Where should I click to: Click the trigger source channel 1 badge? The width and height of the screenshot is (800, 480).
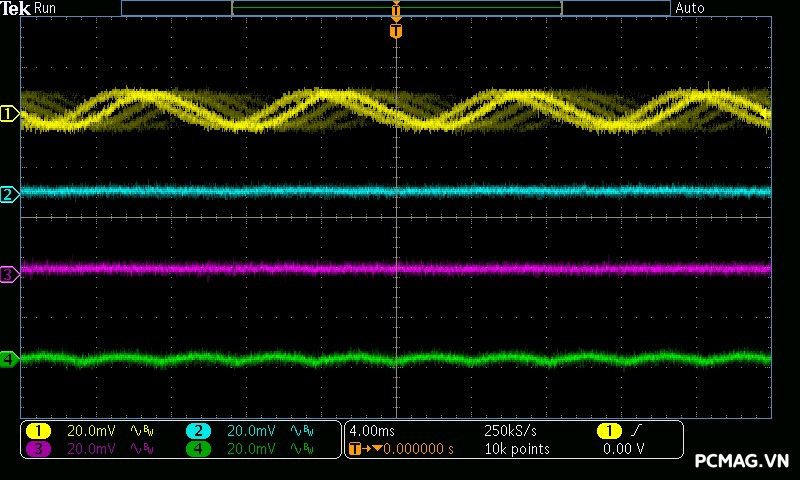tap(609, 431)
